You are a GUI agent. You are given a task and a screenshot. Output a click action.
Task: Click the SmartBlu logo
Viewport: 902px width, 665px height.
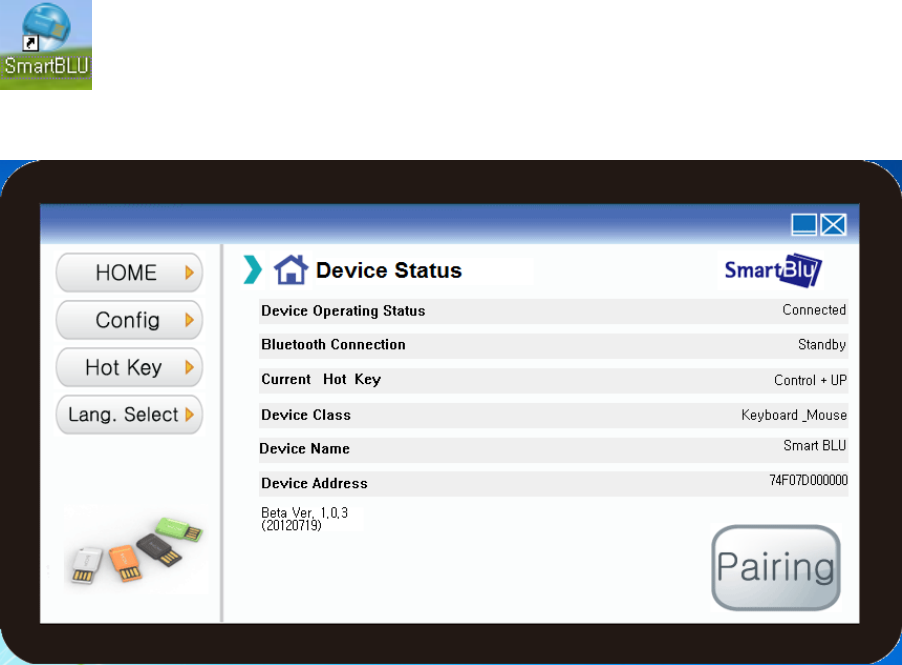pyautogui.click(x=773, y=270)
